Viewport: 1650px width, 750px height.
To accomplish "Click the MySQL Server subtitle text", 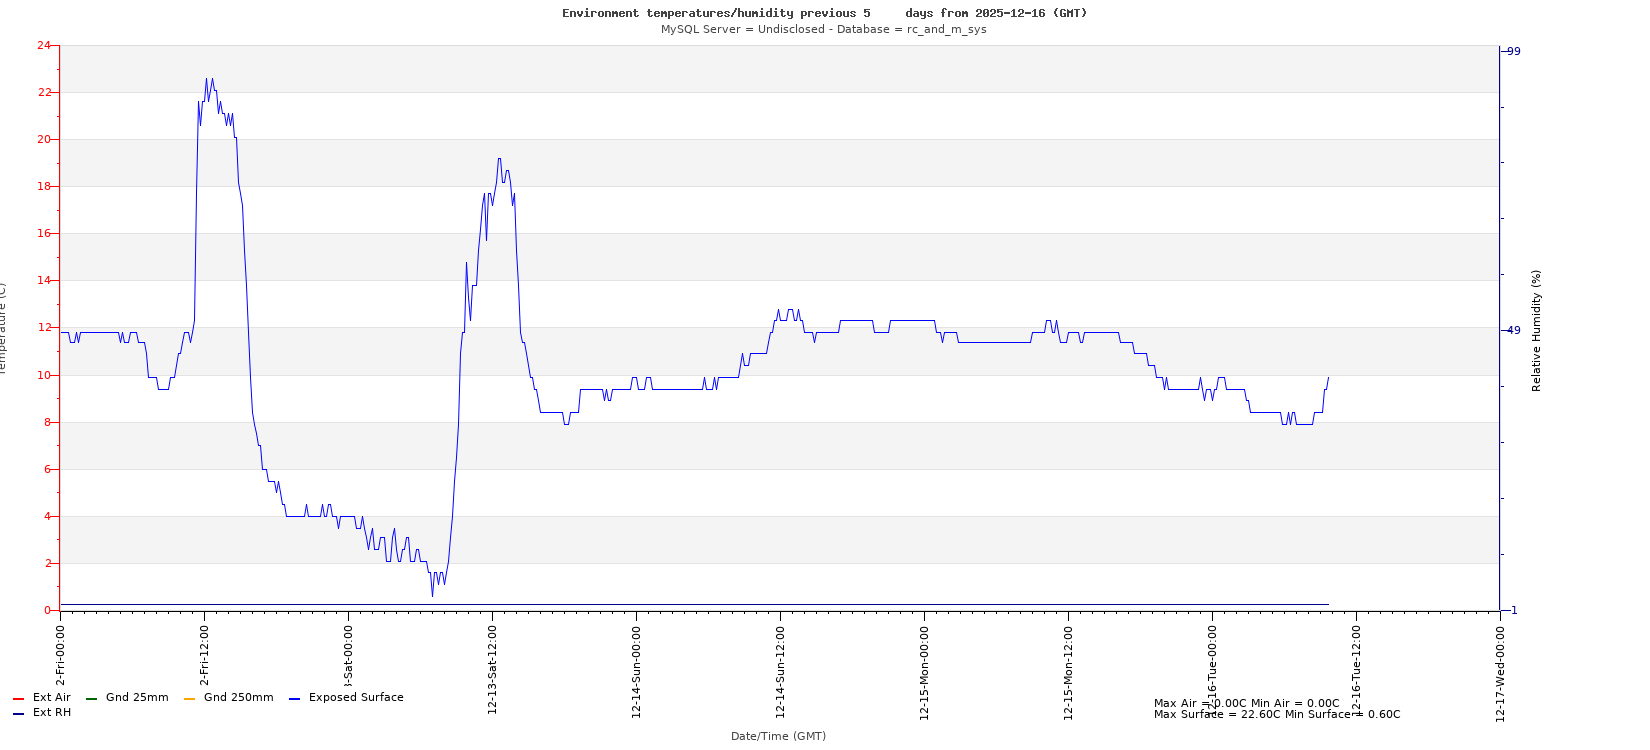I will [823, 29].
